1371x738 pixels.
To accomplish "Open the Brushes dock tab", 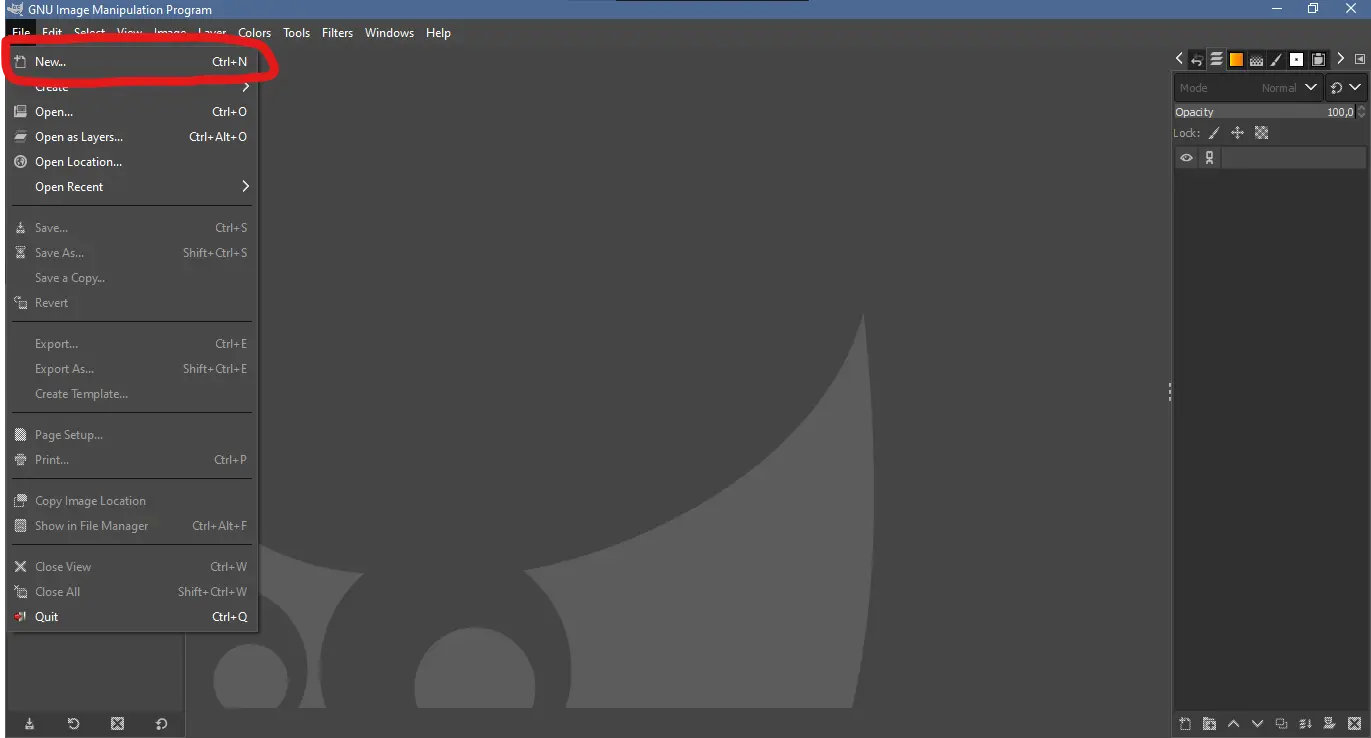I will click(x=1276, y=60).
